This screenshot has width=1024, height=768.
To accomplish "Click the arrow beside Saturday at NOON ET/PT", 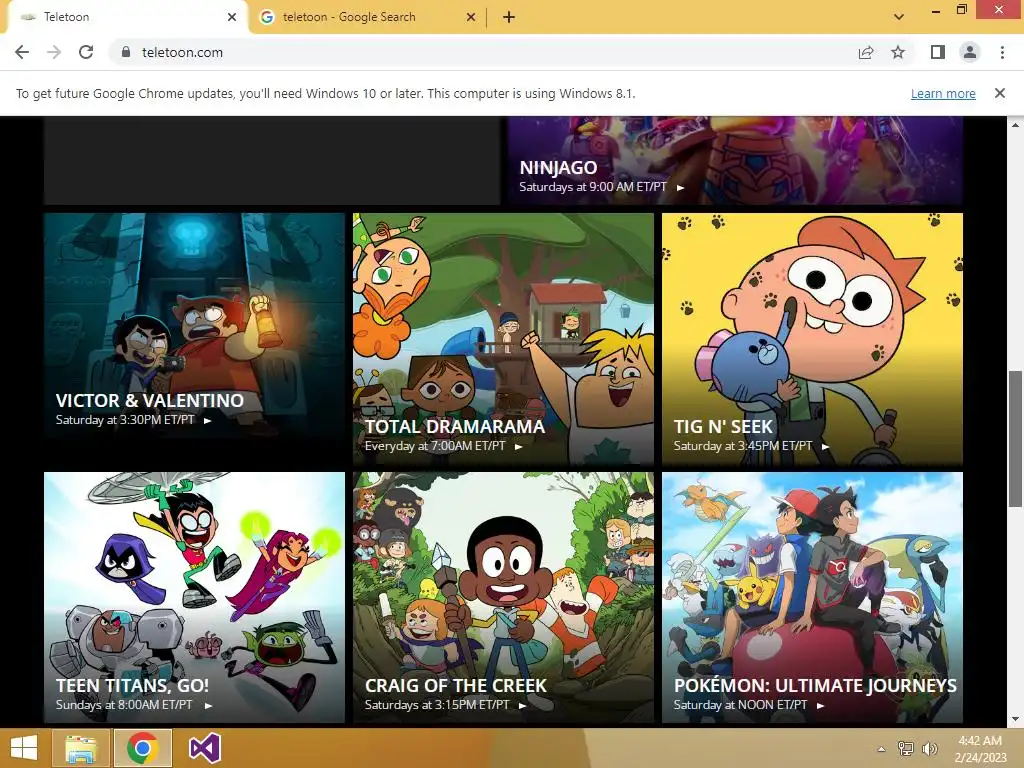I will (821, 706).
